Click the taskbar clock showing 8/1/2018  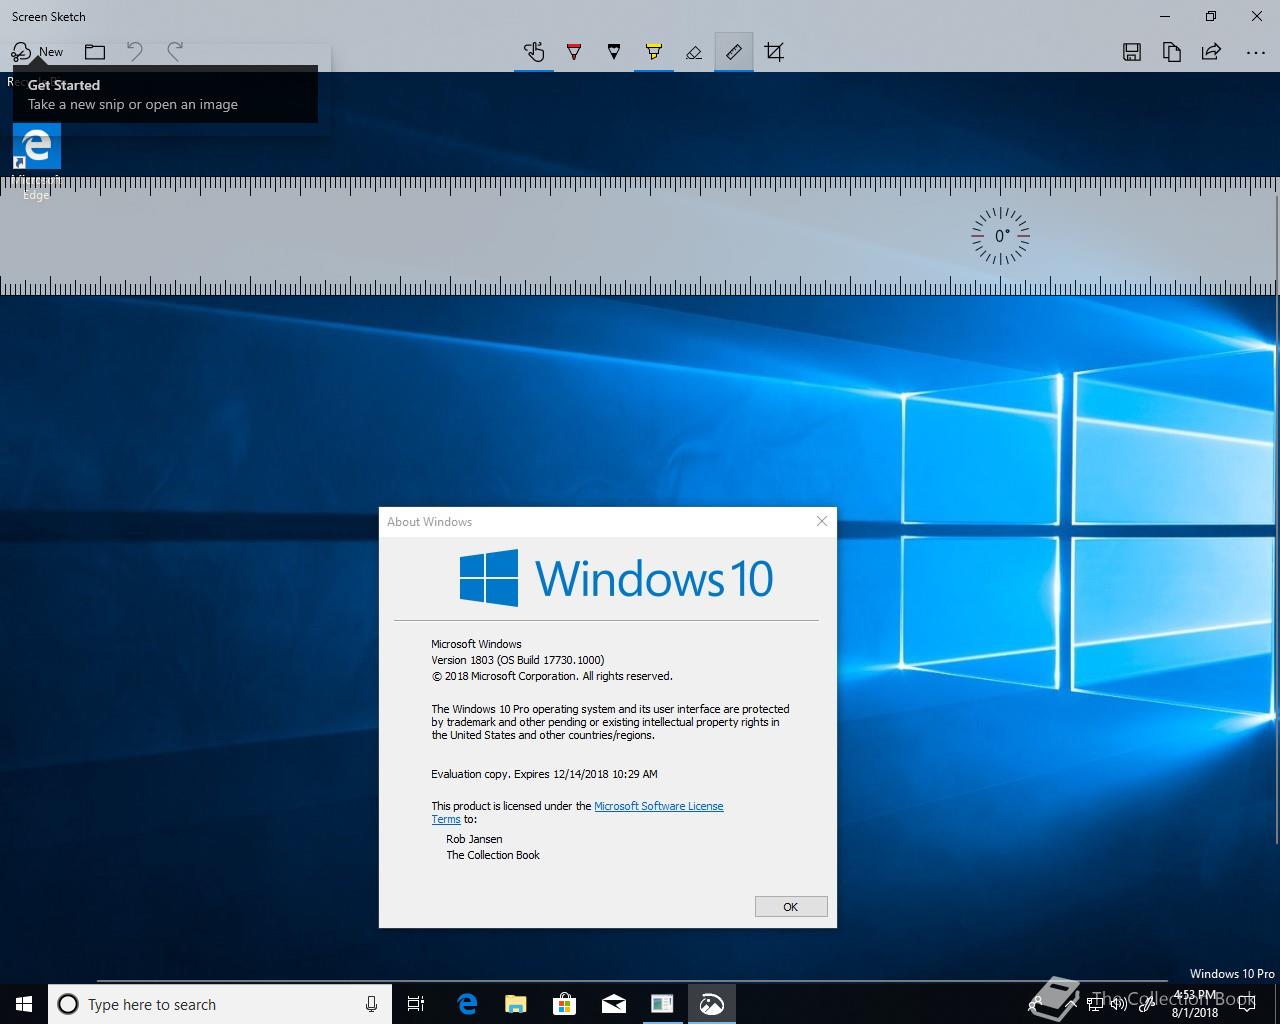pos(1195,1004)
